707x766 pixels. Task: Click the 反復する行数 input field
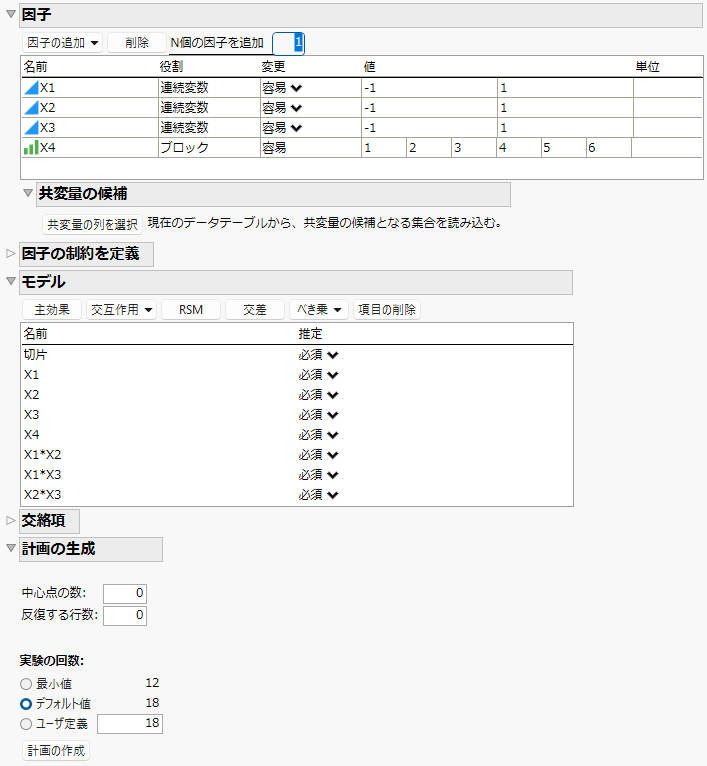click(x=125, y=615)
